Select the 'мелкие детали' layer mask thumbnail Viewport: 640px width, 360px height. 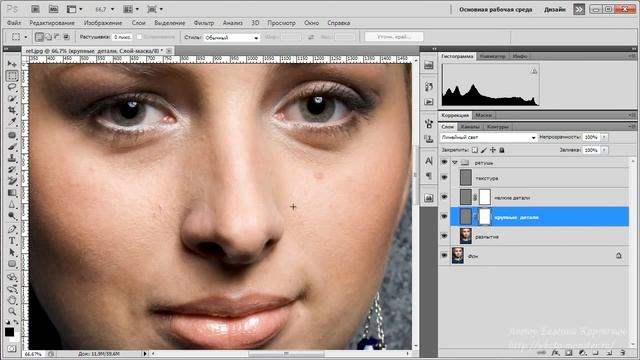pos(484,197)
